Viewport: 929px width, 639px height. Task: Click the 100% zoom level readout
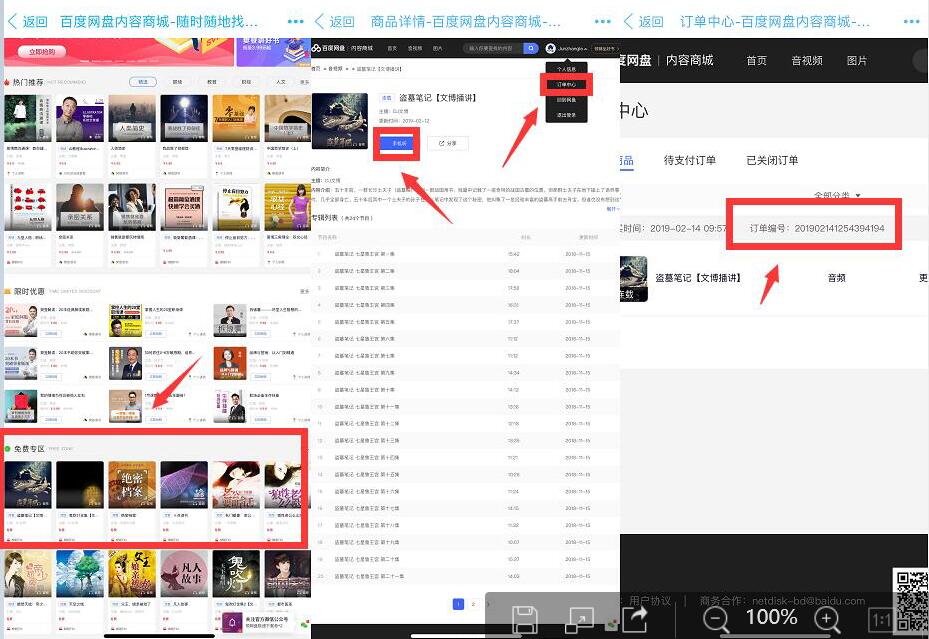point(771,617)
